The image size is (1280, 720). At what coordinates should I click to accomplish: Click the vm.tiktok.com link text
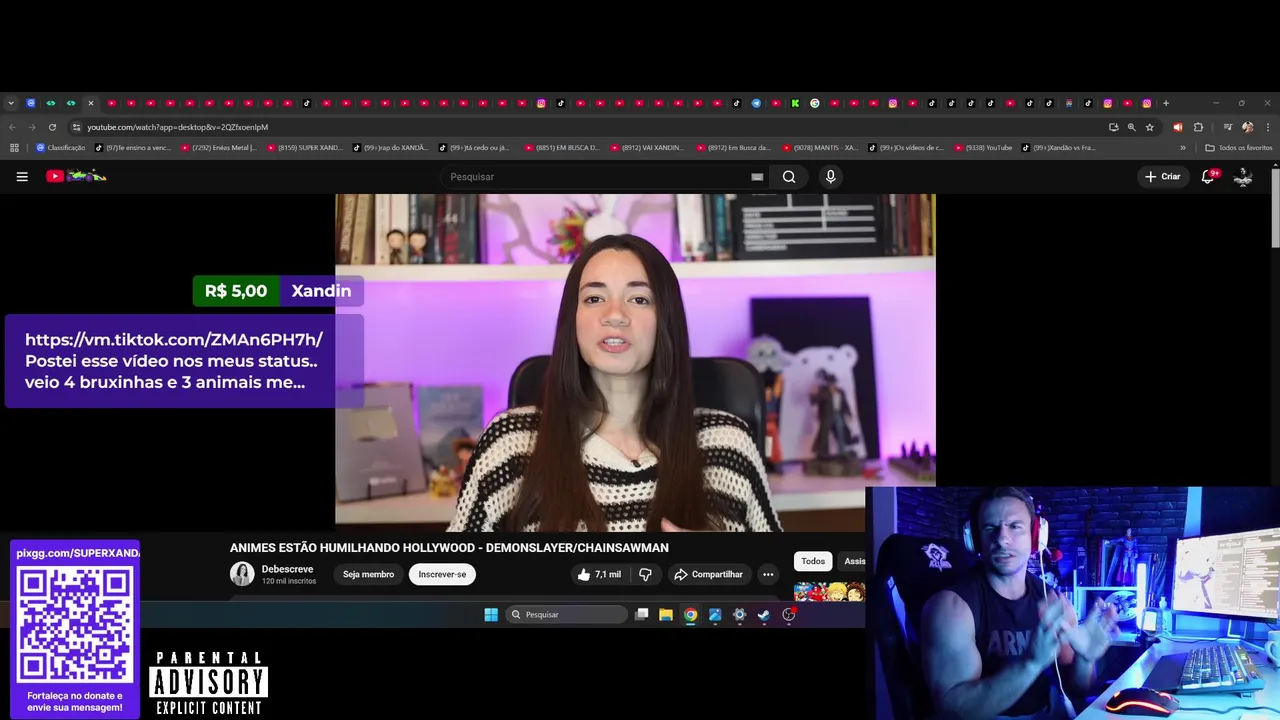pos(174,339)
